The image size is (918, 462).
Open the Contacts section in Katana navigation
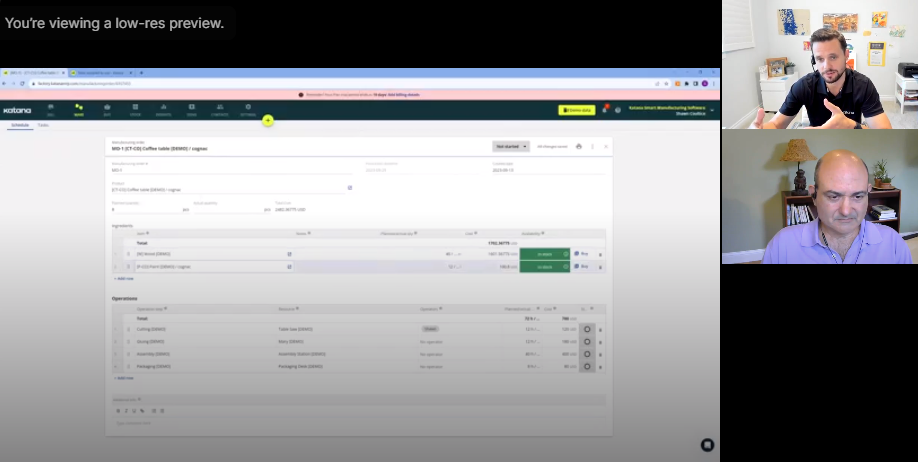coord(220,110)
